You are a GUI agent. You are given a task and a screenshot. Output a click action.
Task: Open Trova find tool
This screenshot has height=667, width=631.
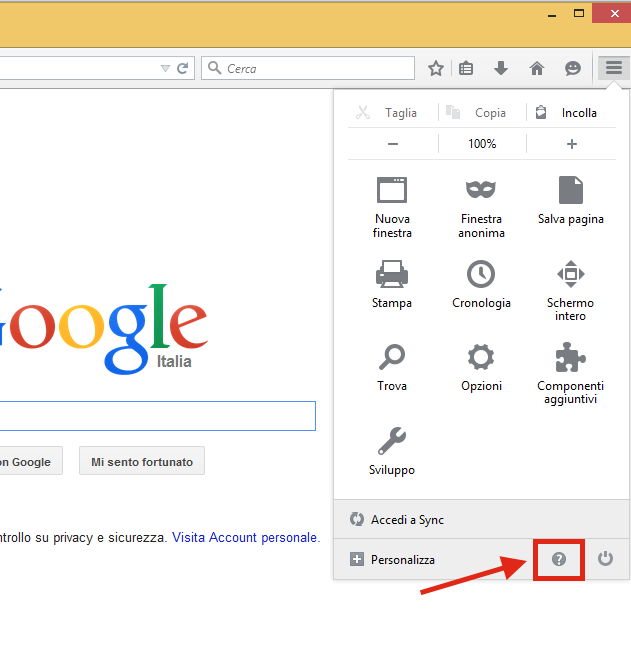point(392,368)
